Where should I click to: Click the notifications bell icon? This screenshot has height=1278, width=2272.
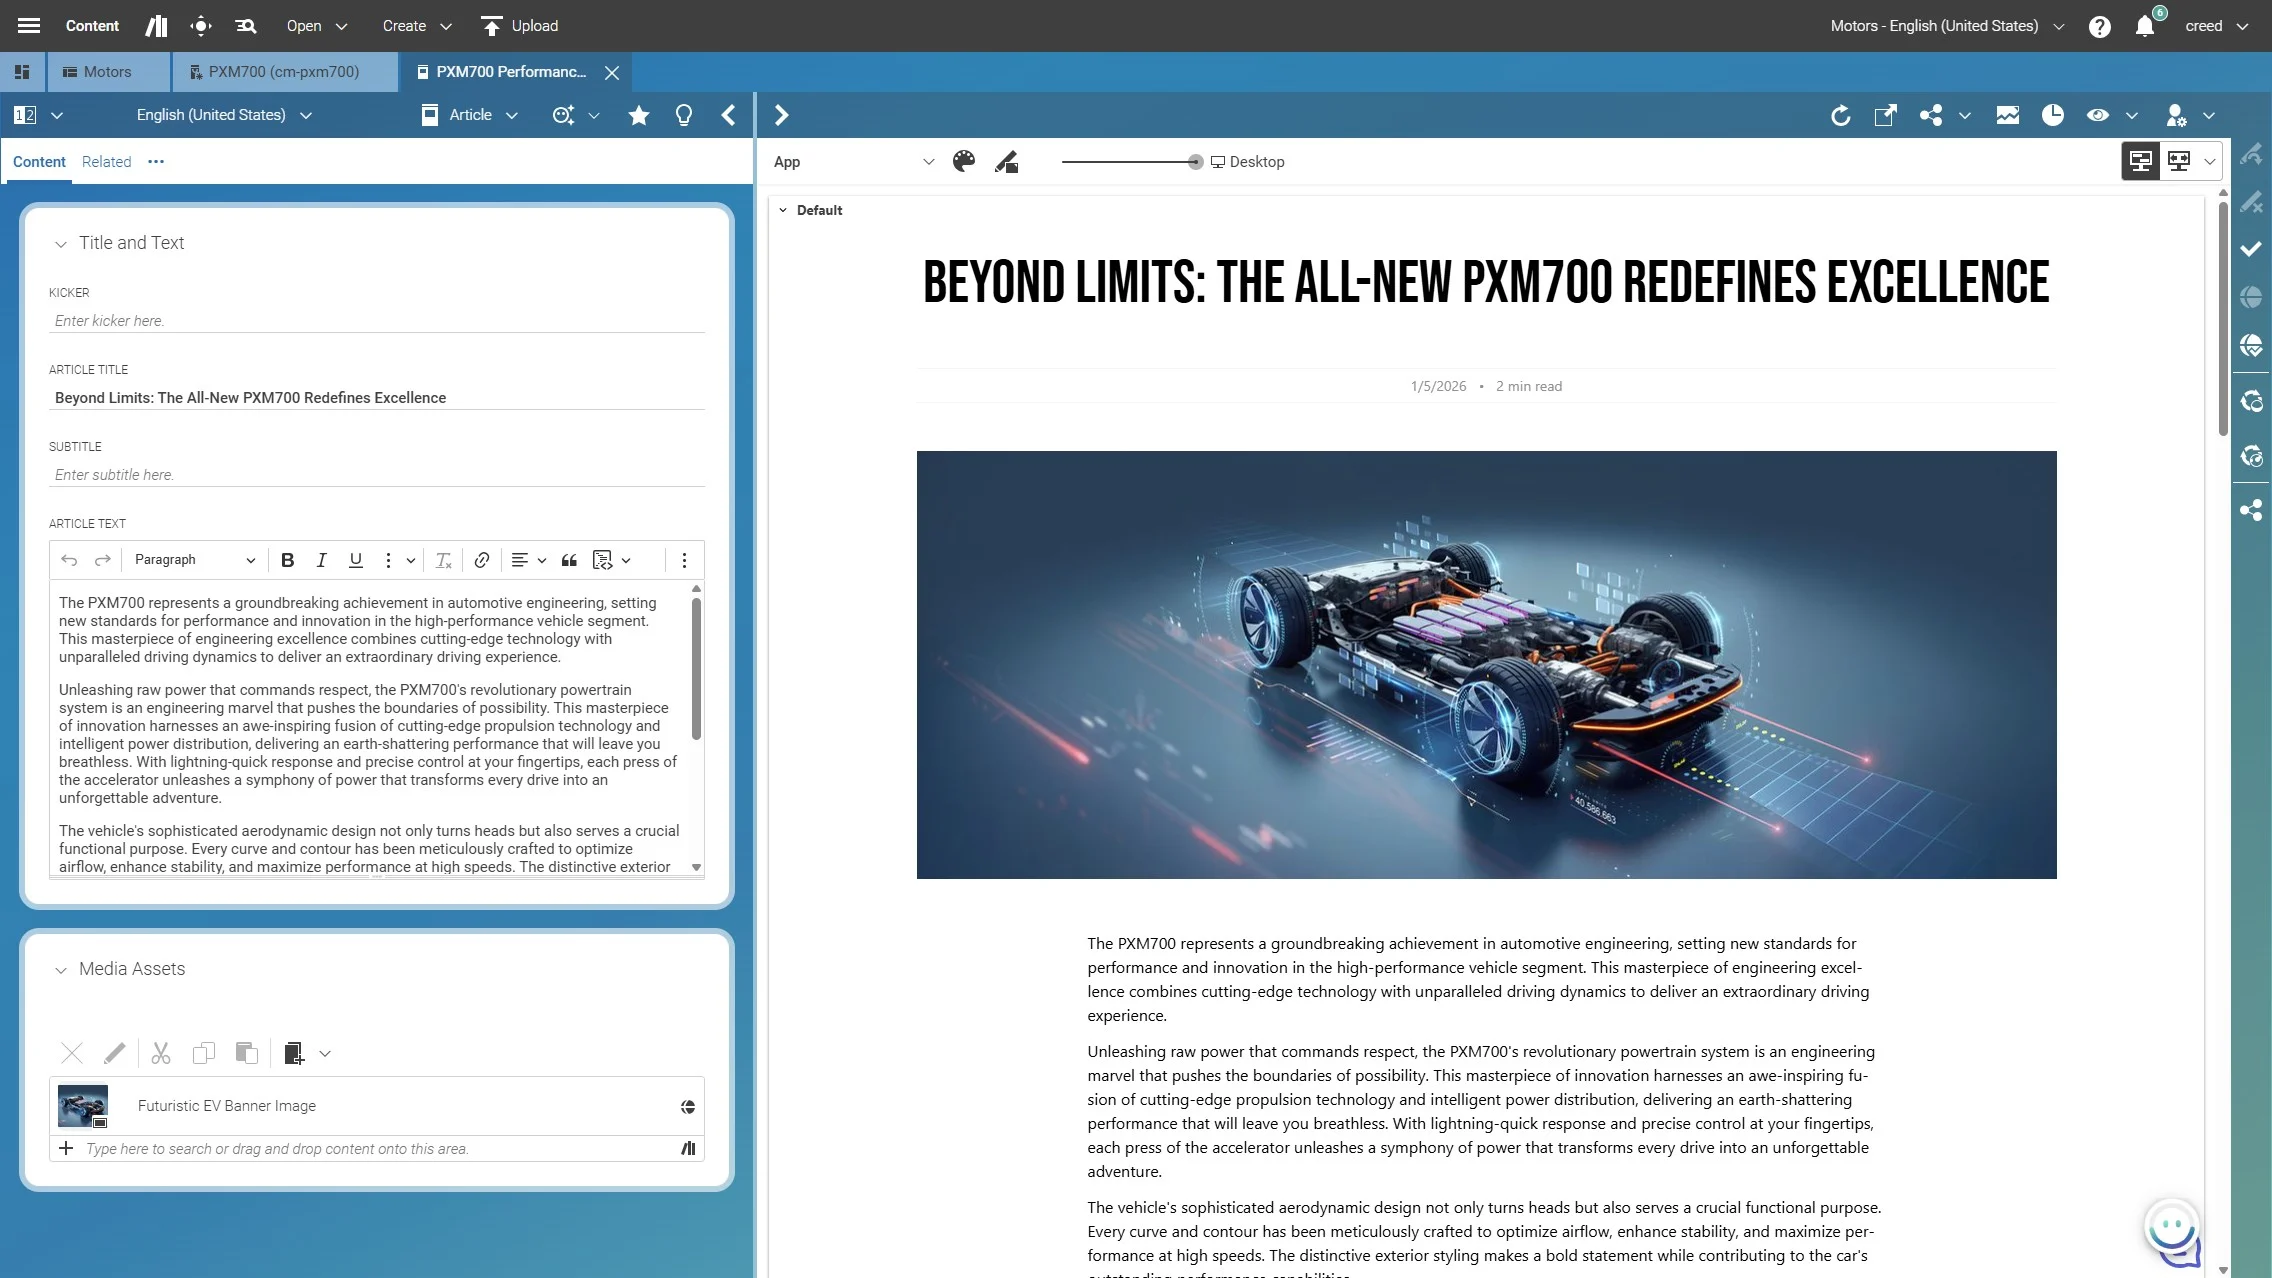2144,26
